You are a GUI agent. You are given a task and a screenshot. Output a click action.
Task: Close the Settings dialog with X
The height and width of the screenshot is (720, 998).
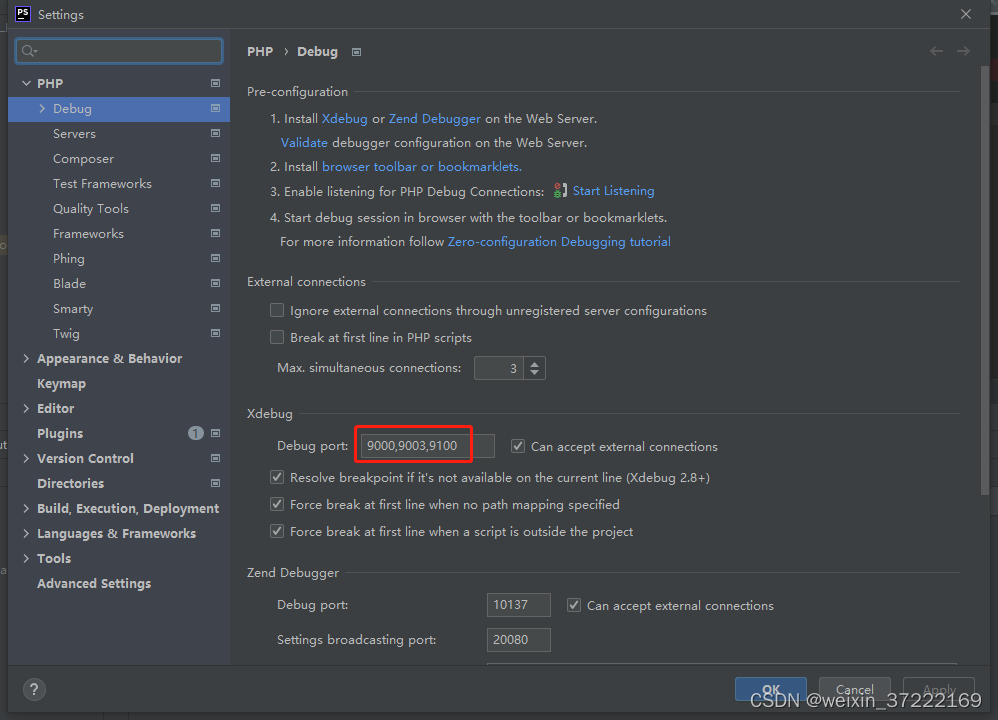(x=966, y=14)
